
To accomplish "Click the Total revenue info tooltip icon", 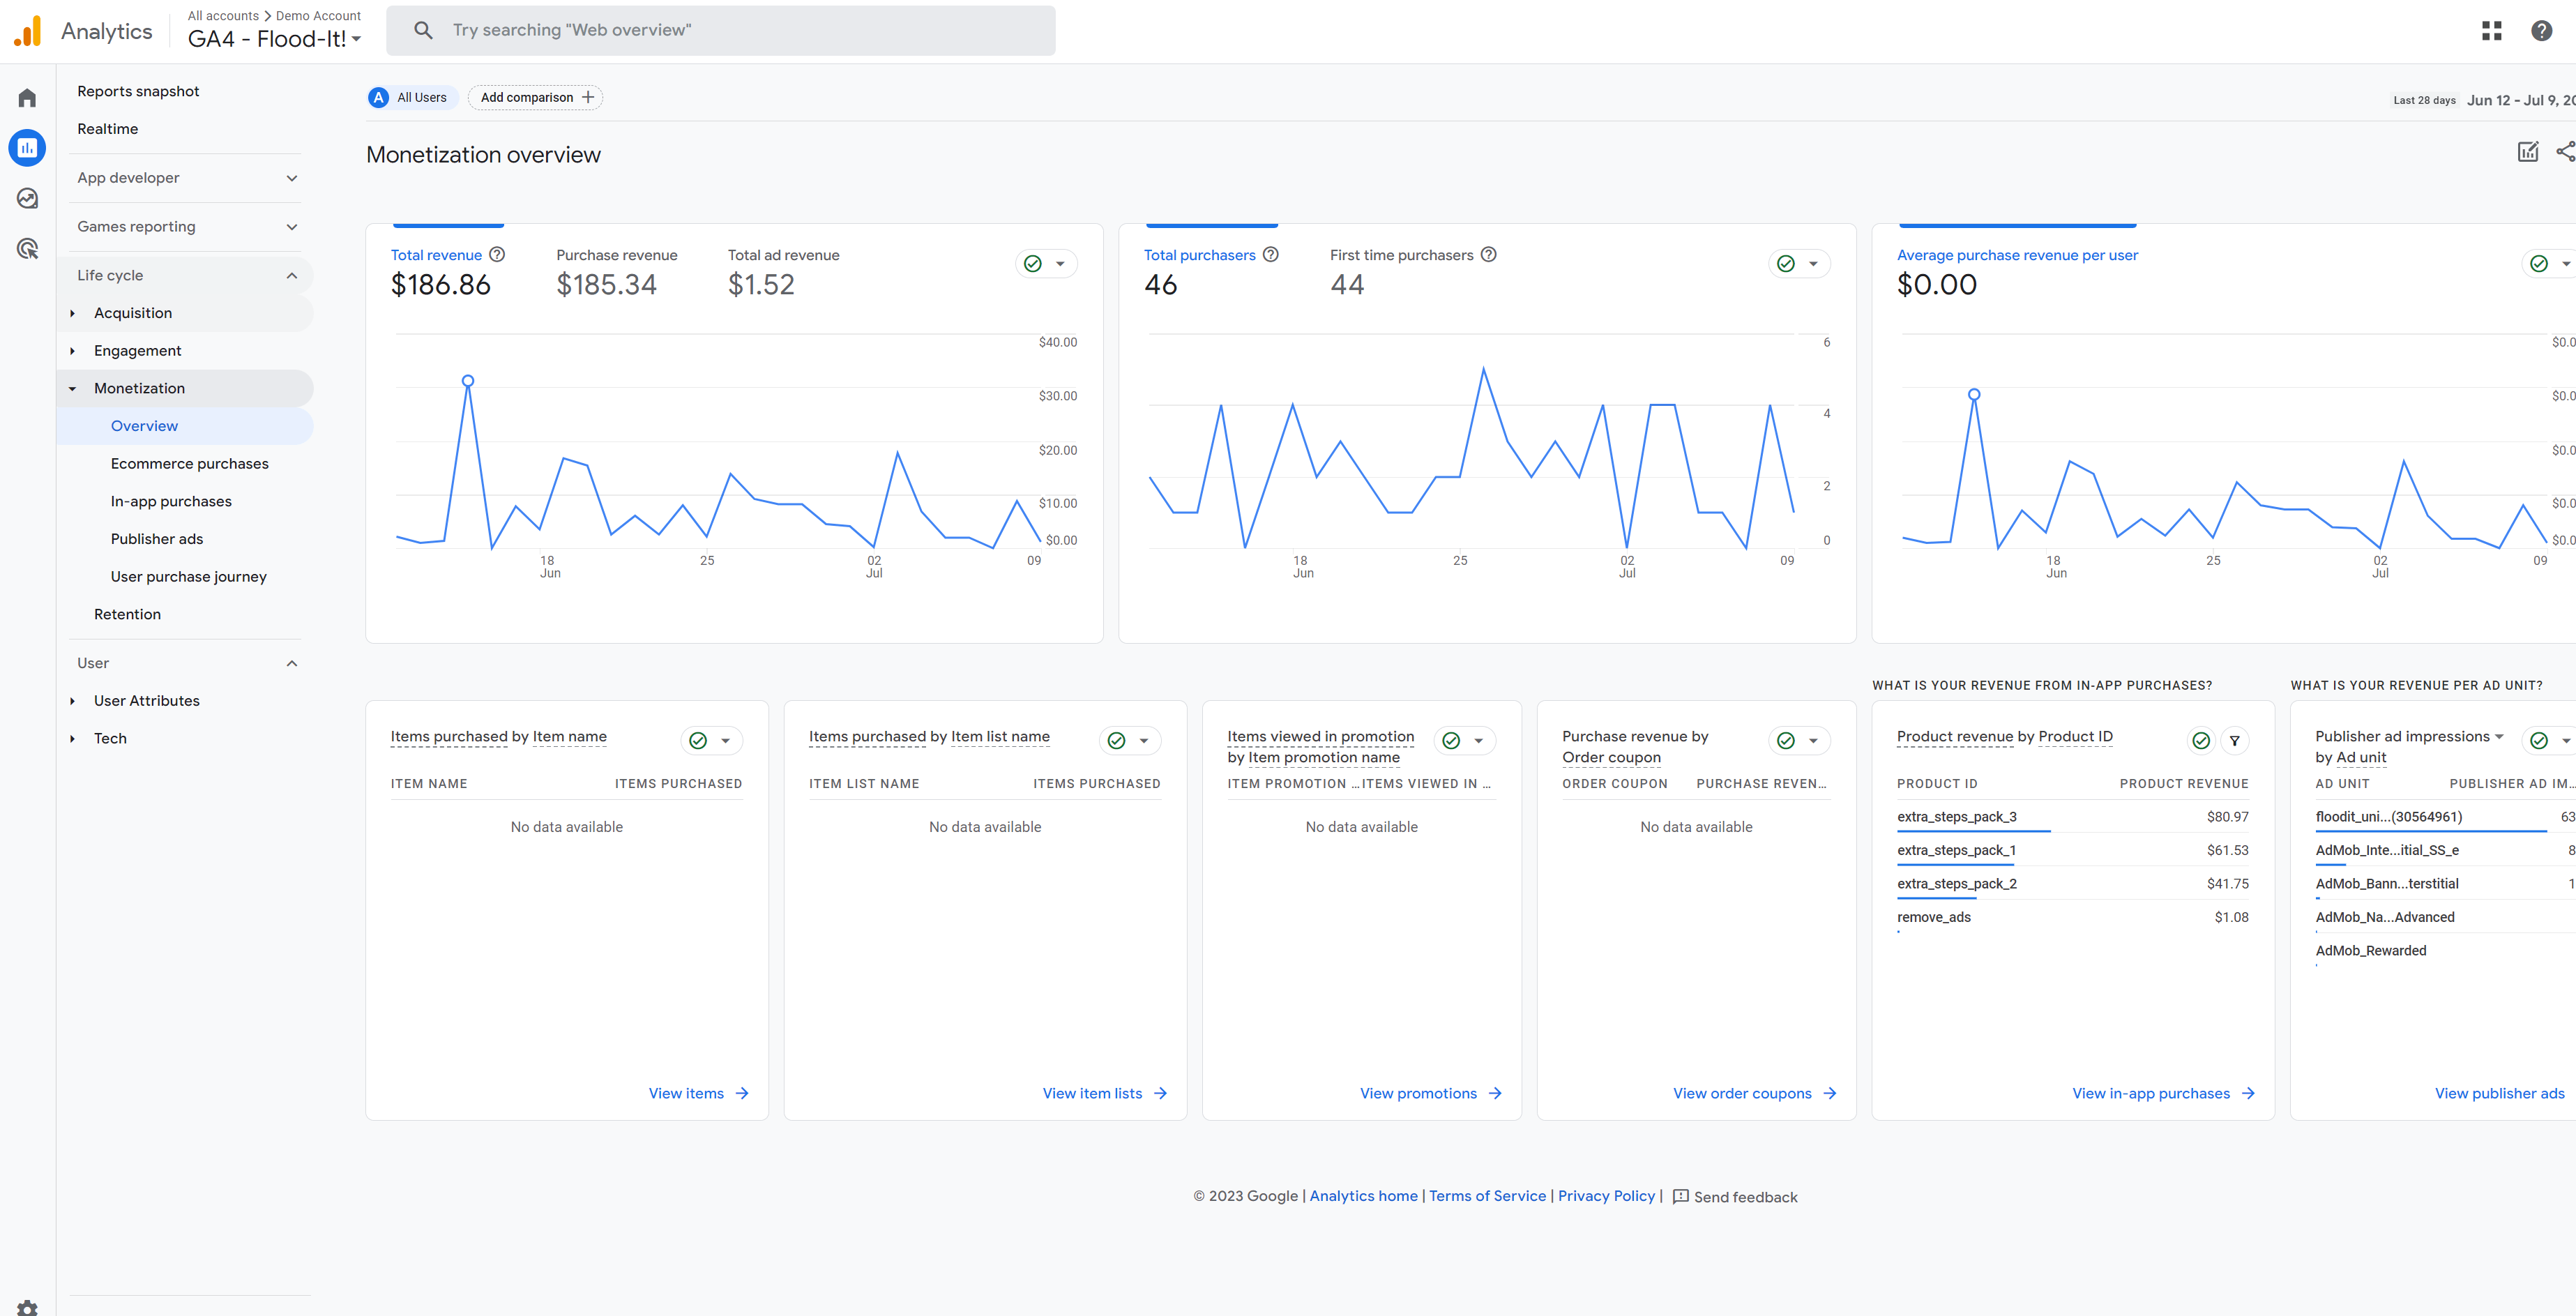I will pos(497,255).
